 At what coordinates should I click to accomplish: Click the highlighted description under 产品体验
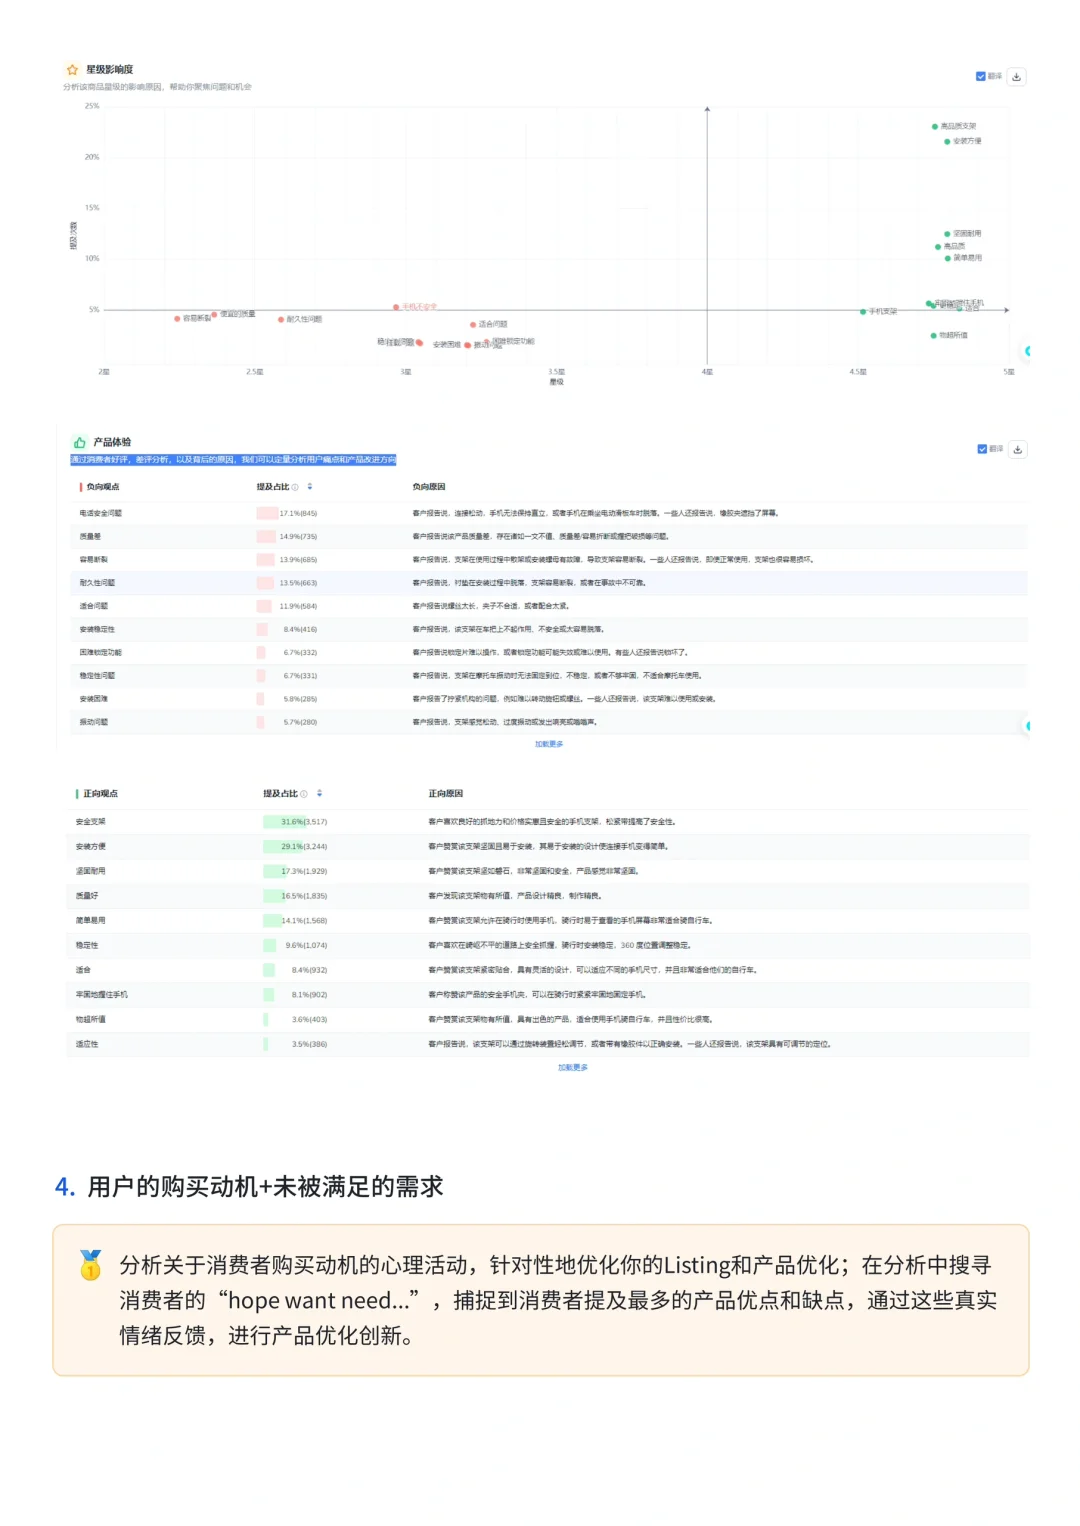233,460
